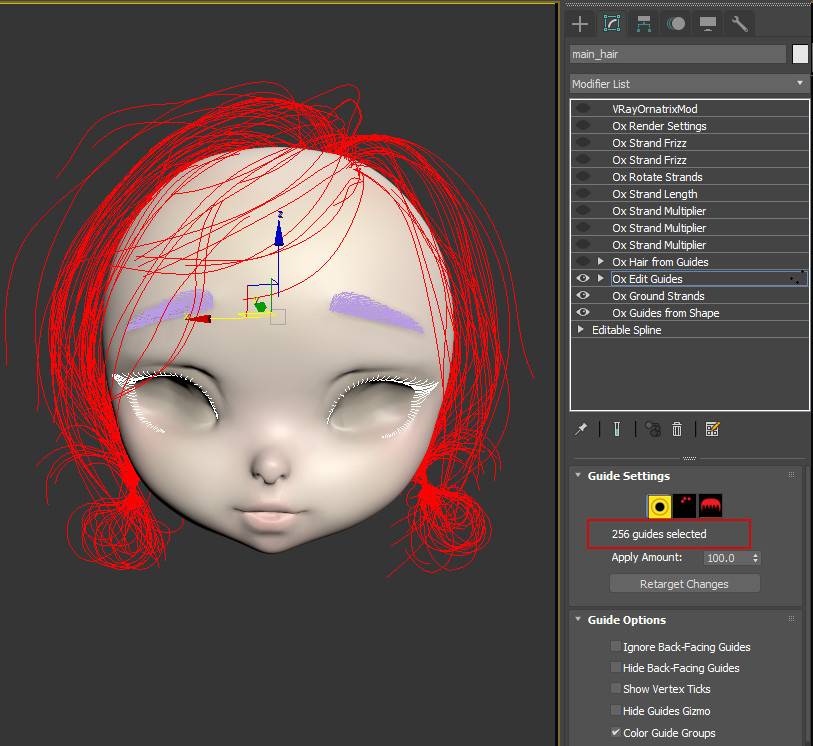Select the guide roots selection mode icon
This screenshot has height=746, width=813.
pyautogui.click(x=659, y=506)
